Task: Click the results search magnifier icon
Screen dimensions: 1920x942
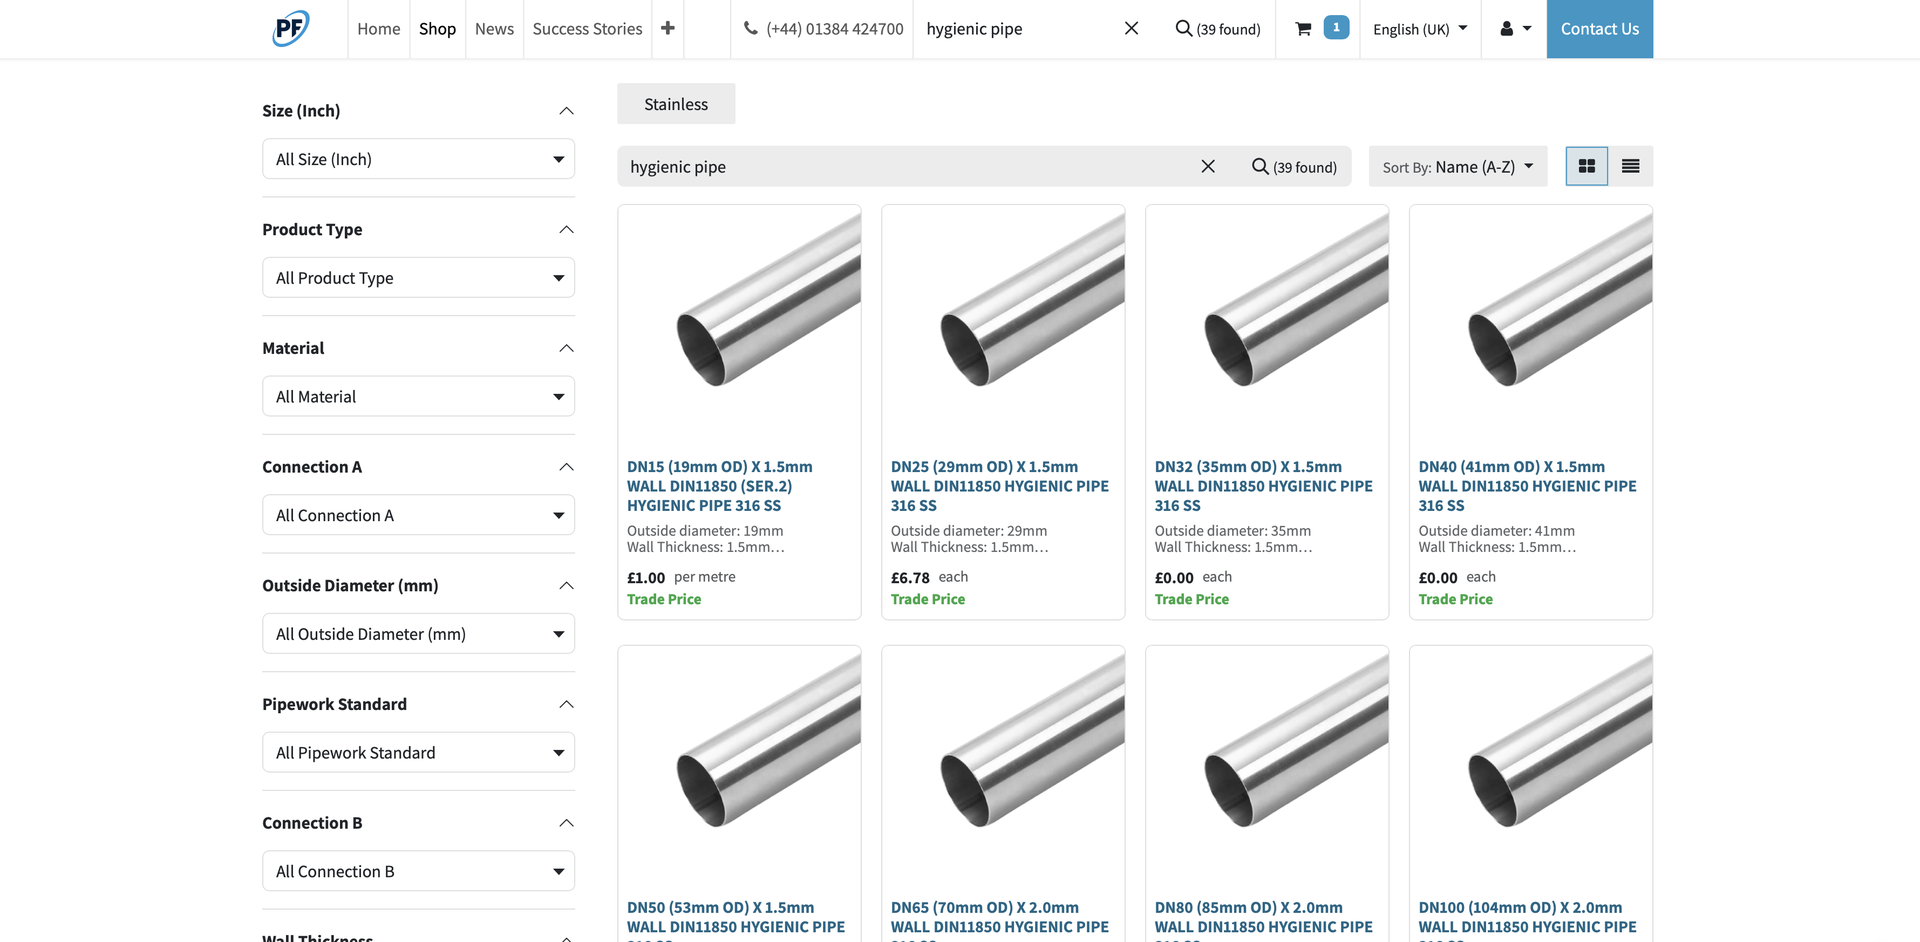Action: click(x=1260, y=166)
